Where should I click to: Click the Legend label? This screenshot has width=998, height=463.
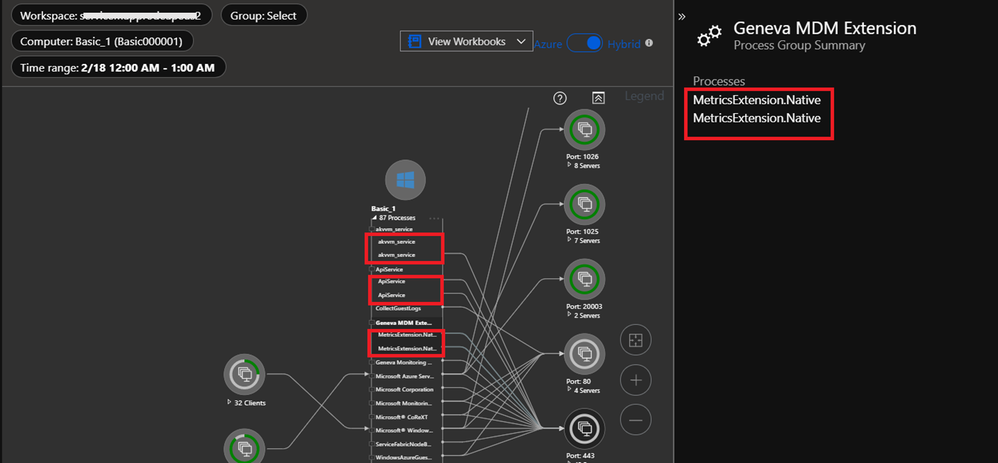[x=644, y=96]
